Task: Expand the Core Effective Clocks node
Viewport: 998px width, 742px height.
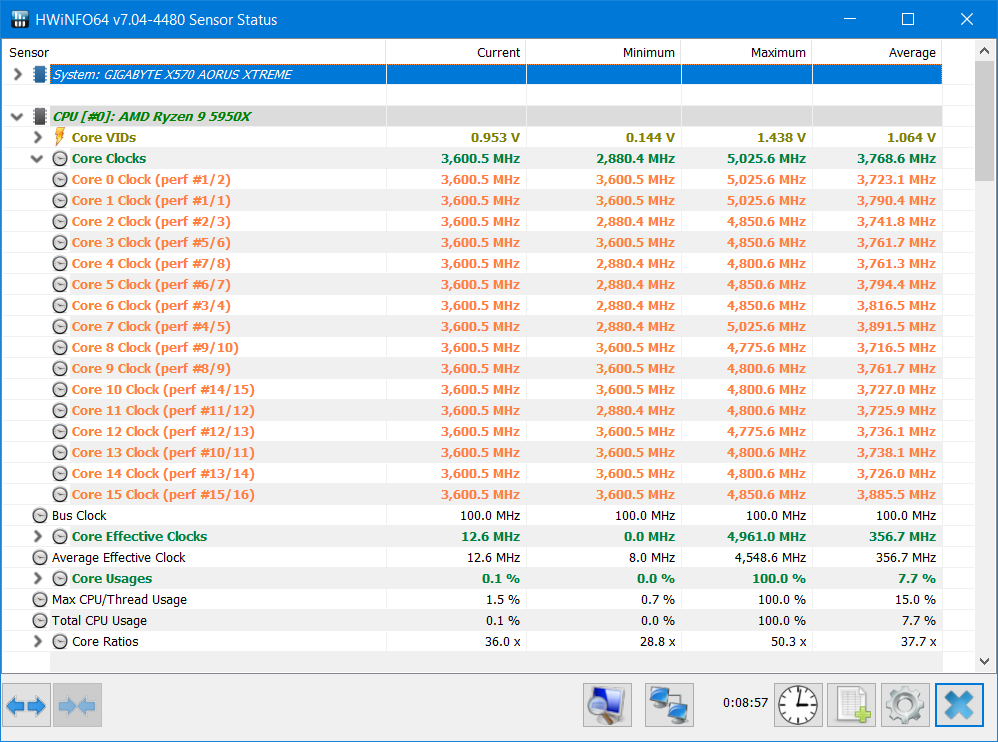Action: [x=38, y=536]
